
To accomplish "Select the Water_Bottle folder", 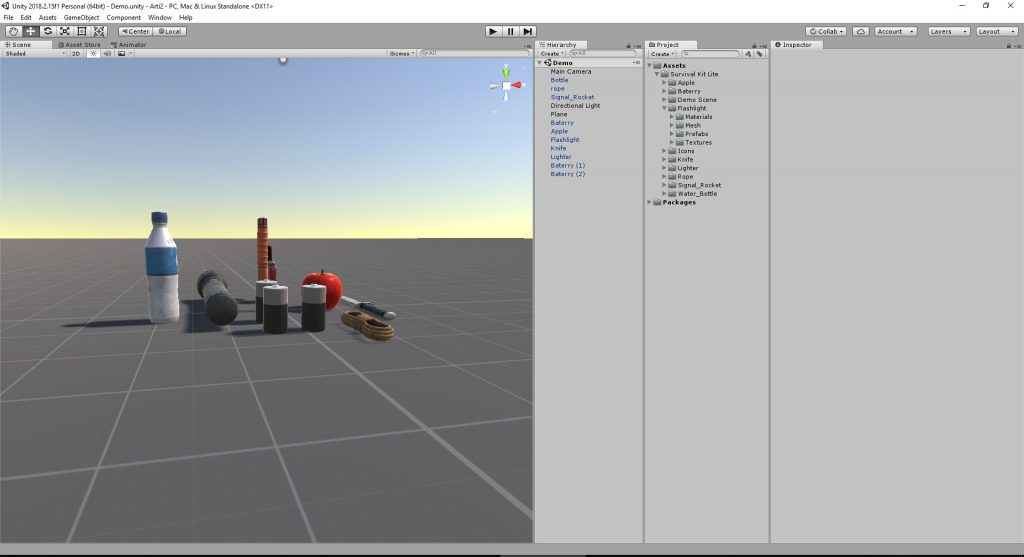I will coord(697,194).
